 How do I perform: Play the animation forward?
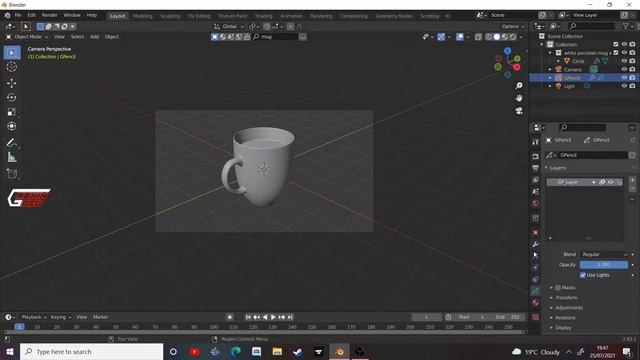coord(273,317)
